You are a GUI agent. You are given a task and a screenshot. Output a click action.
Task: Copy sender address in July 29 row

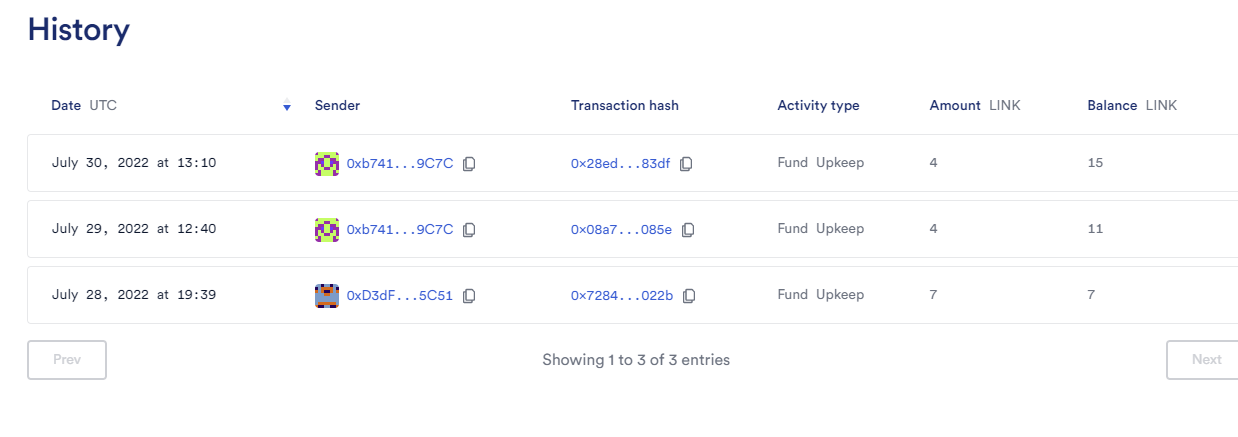(469, 229)
